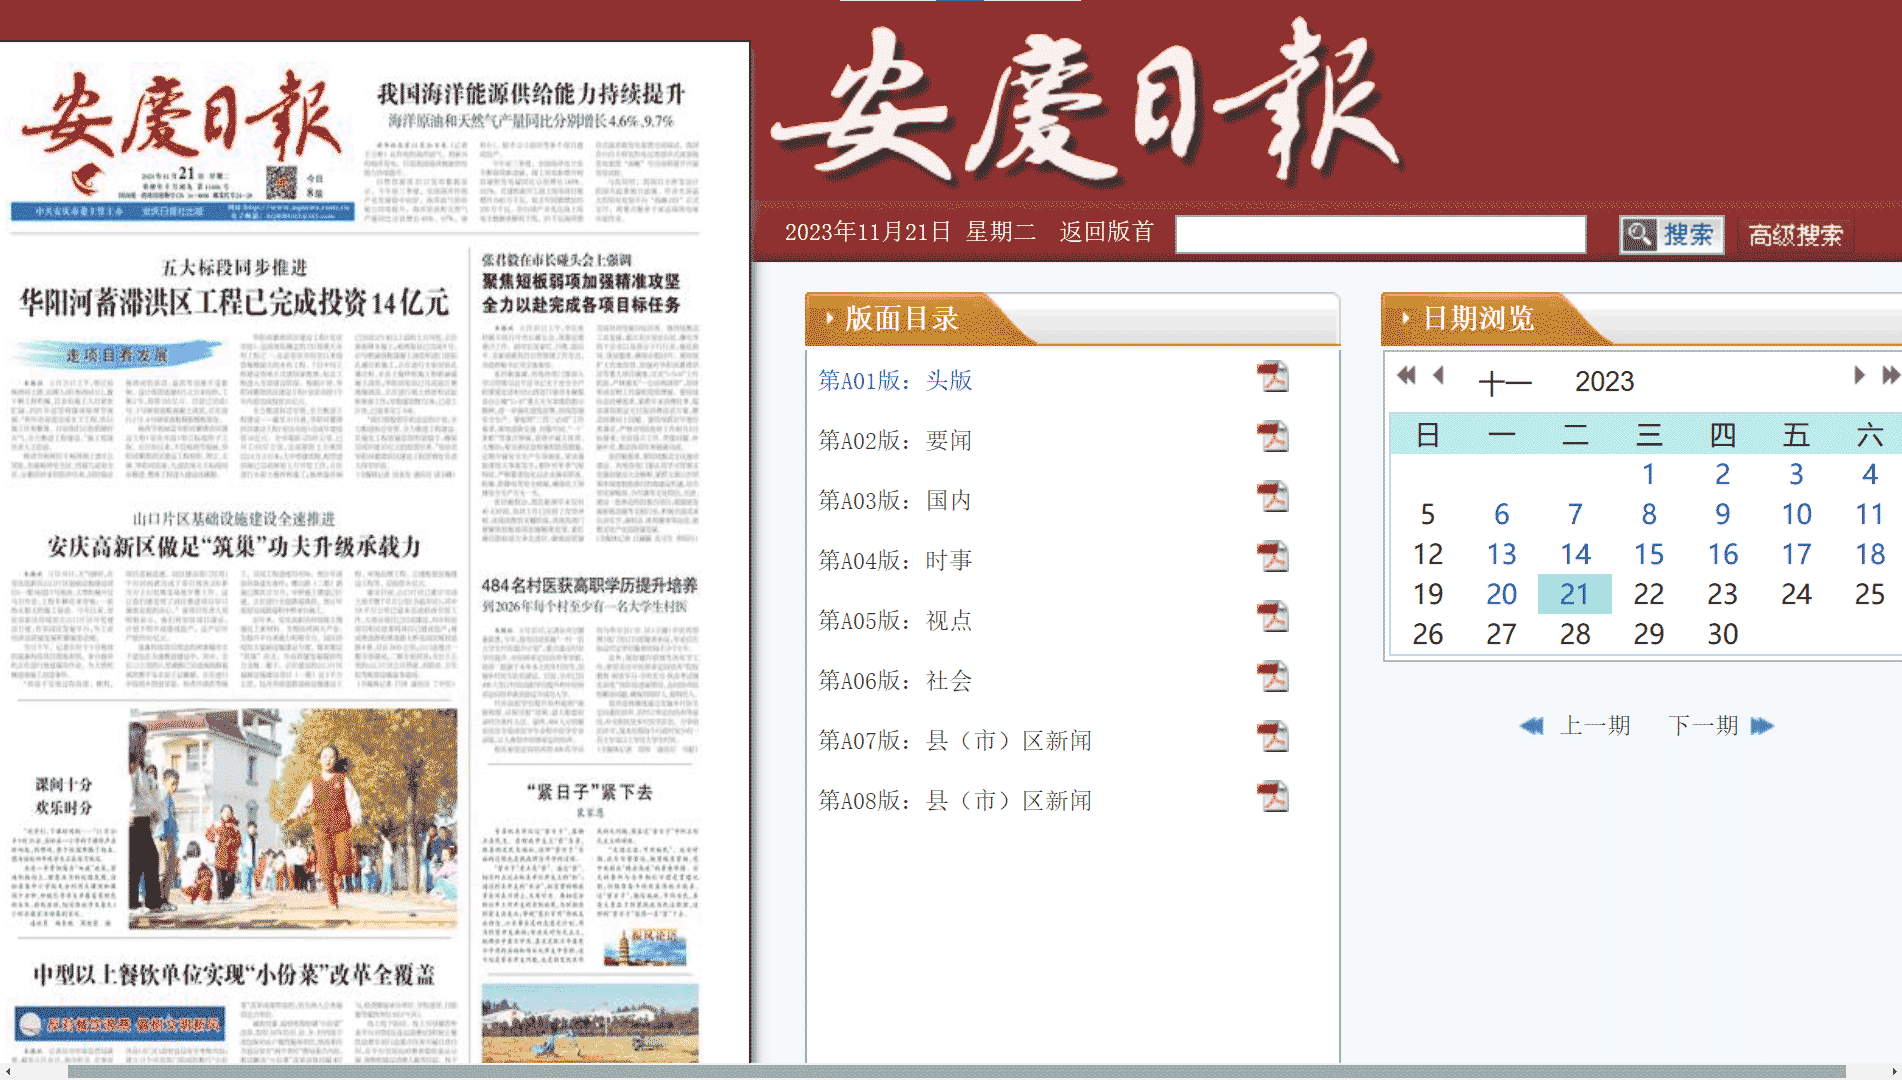This screenshot has height=1080, width=1902.
Task: Select November 1 in the calendar
Action: pos(1649,474)
